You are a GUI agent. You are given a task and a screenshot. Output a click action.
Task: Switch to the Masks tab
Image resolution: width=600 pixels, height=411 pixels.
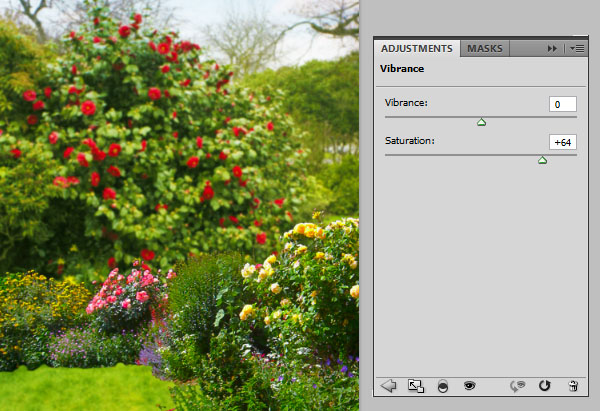click(485, 49)
